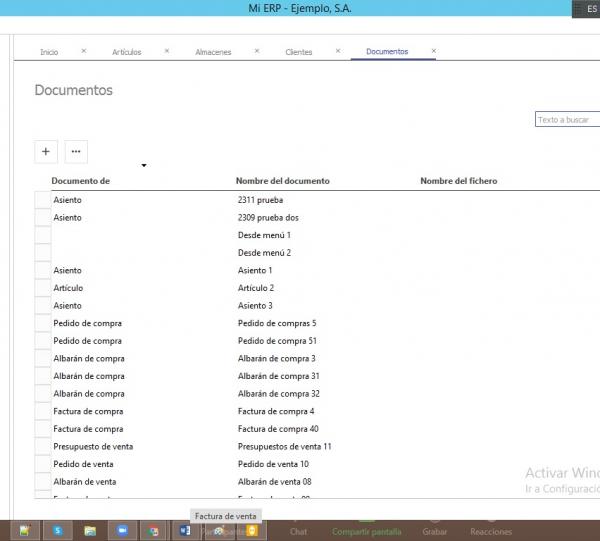This screenshot has width=600, height=541.
Task: Close the Inicio tab
Action: click(x=84, y=51)
